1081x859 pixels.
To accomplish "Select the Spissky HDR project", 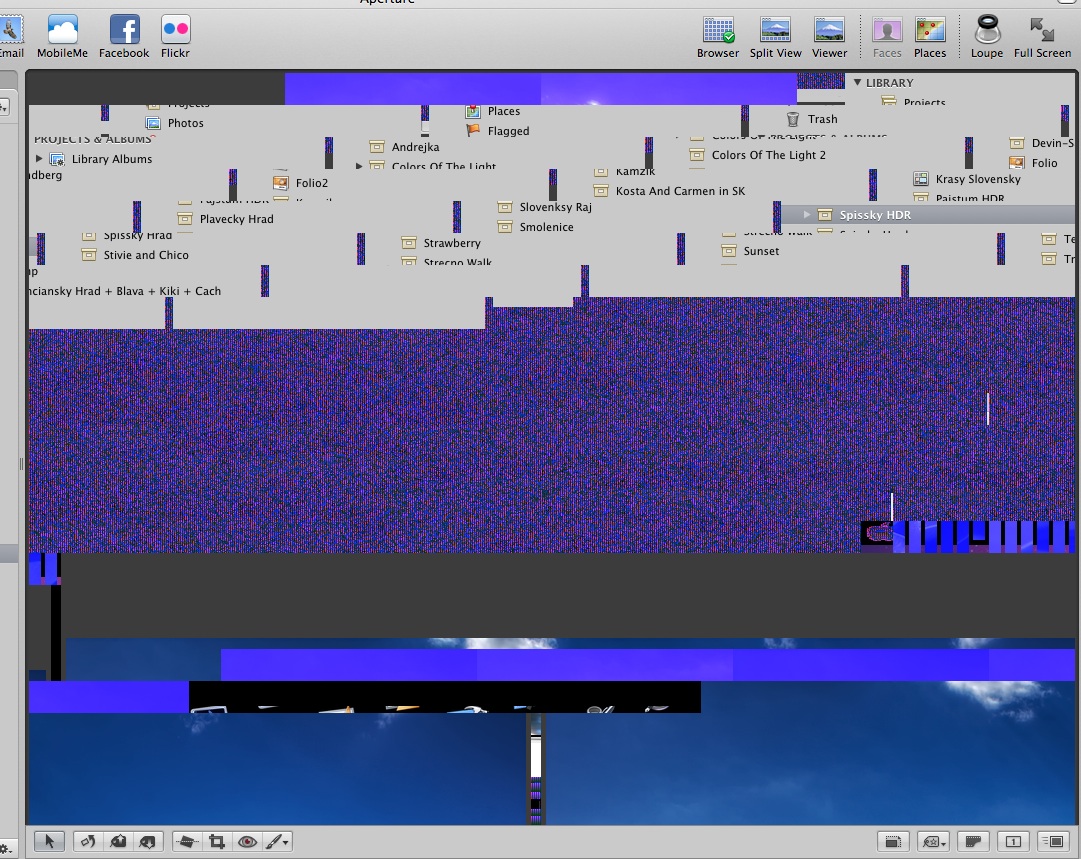I will tap(927, 214).
